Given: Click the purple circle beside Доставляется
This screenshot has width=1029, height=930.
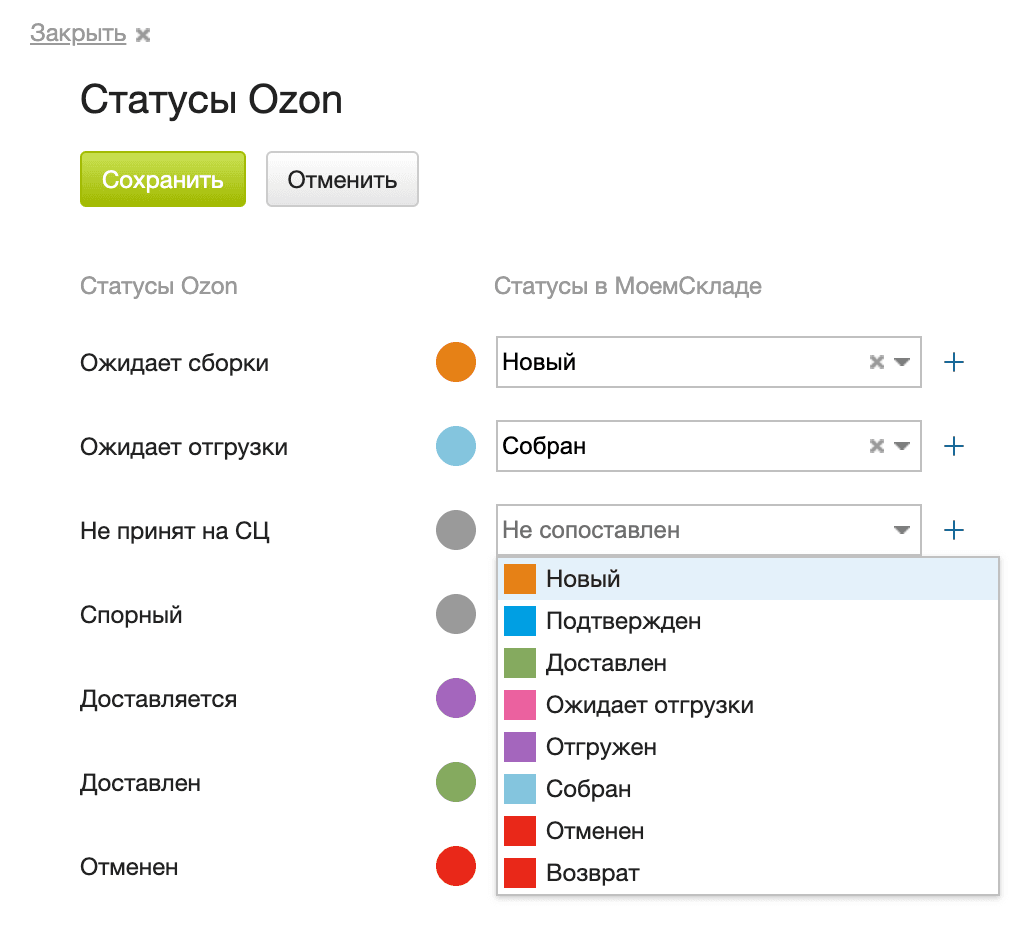Looking at the screenshot, I should pos(456,698).
